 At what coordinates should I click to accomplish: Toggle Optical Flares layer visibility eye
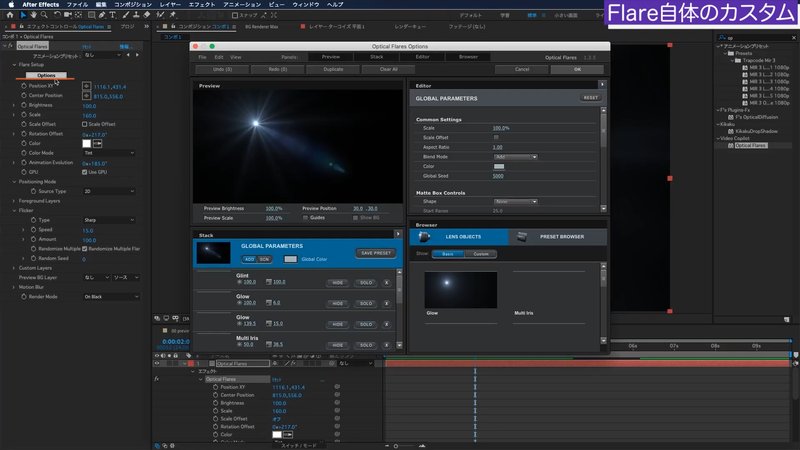click(157, 364)
